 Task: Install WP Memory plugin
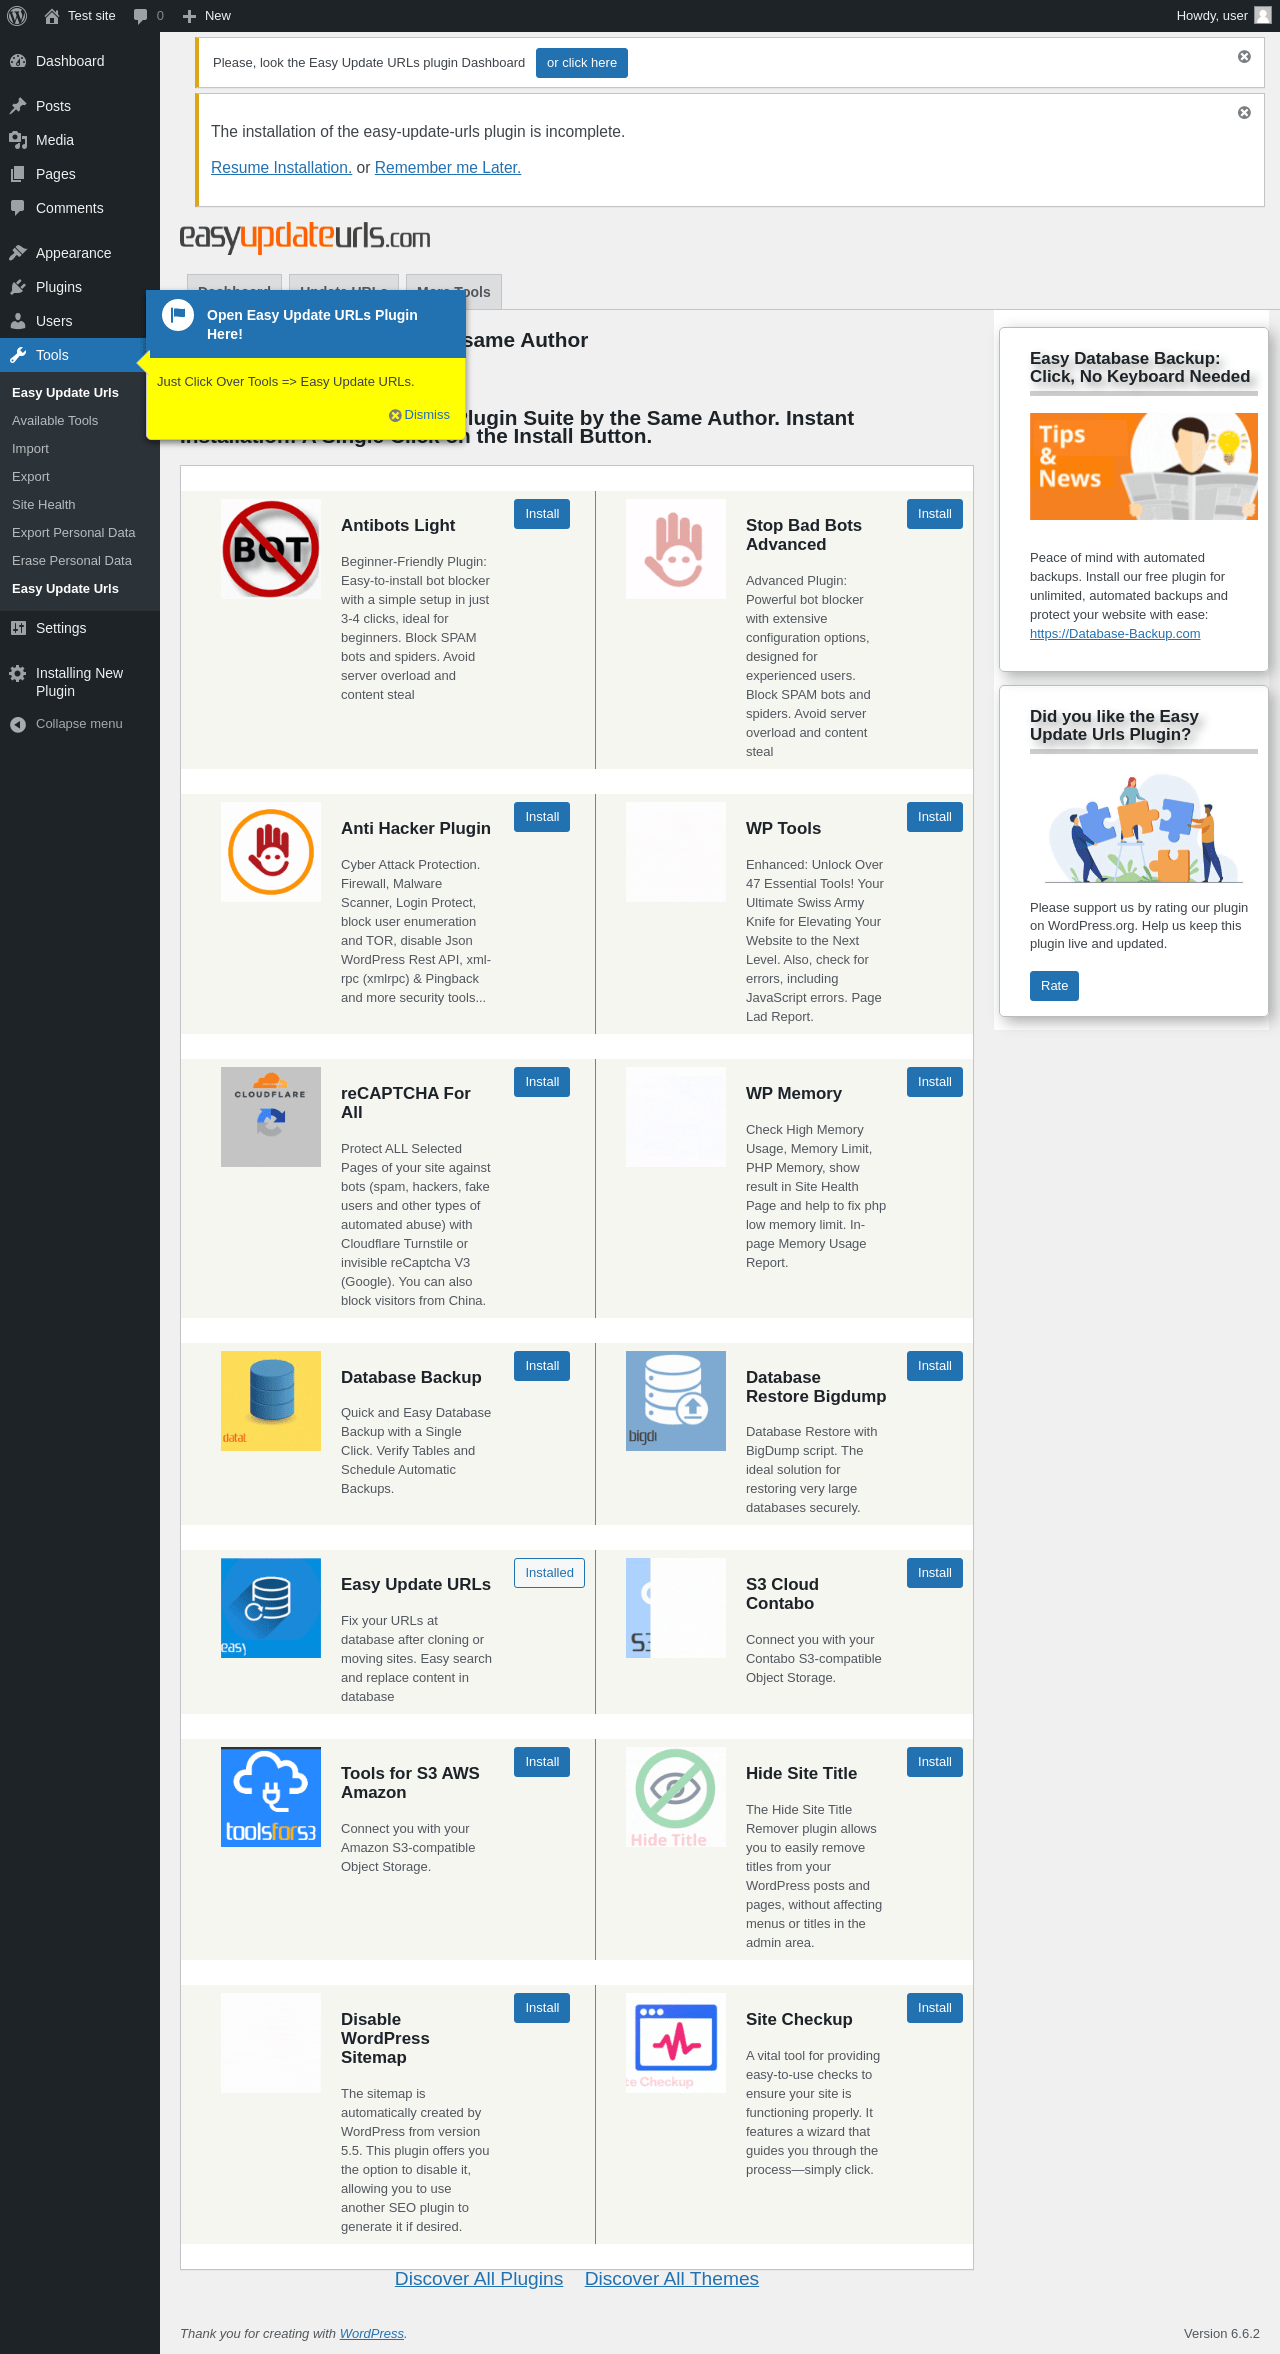pos(935,1082)
